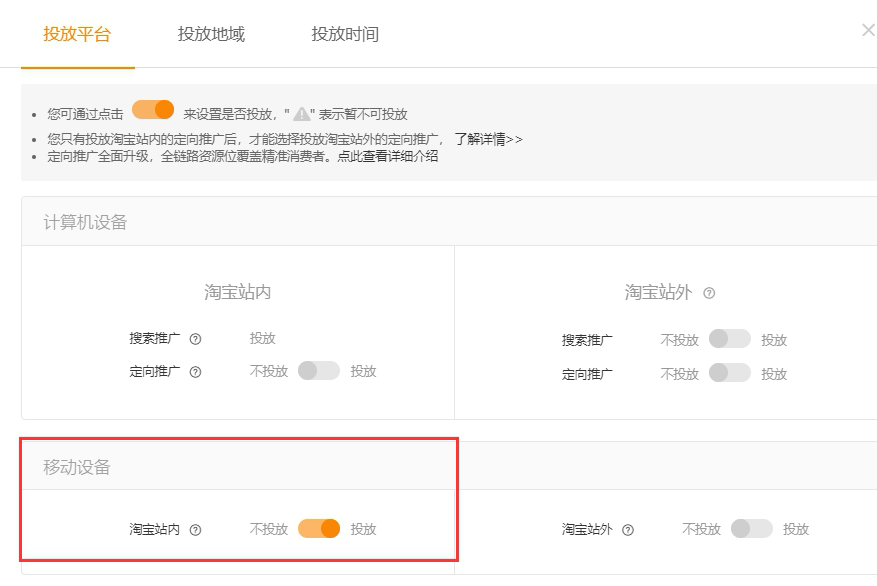Open the 投放时间 tab
The width and height of the screenshot is (877, 586).
[345, 34]
